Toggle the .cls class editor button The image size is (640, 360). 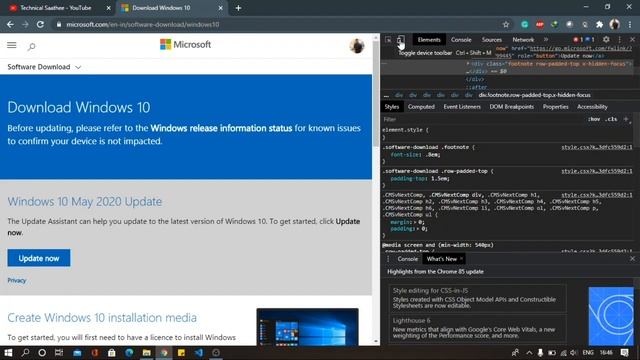pos(611,119)
